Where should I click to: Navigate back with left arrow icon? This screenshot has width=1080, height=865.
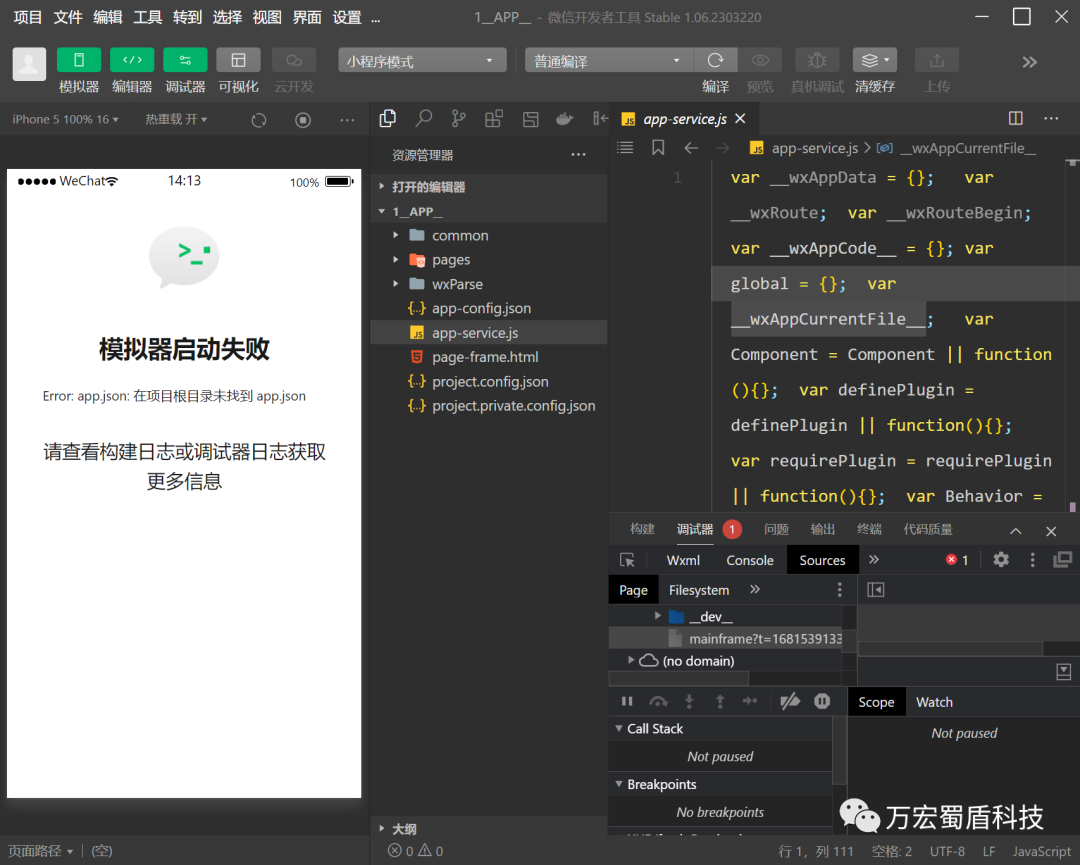tap(691, 147)
